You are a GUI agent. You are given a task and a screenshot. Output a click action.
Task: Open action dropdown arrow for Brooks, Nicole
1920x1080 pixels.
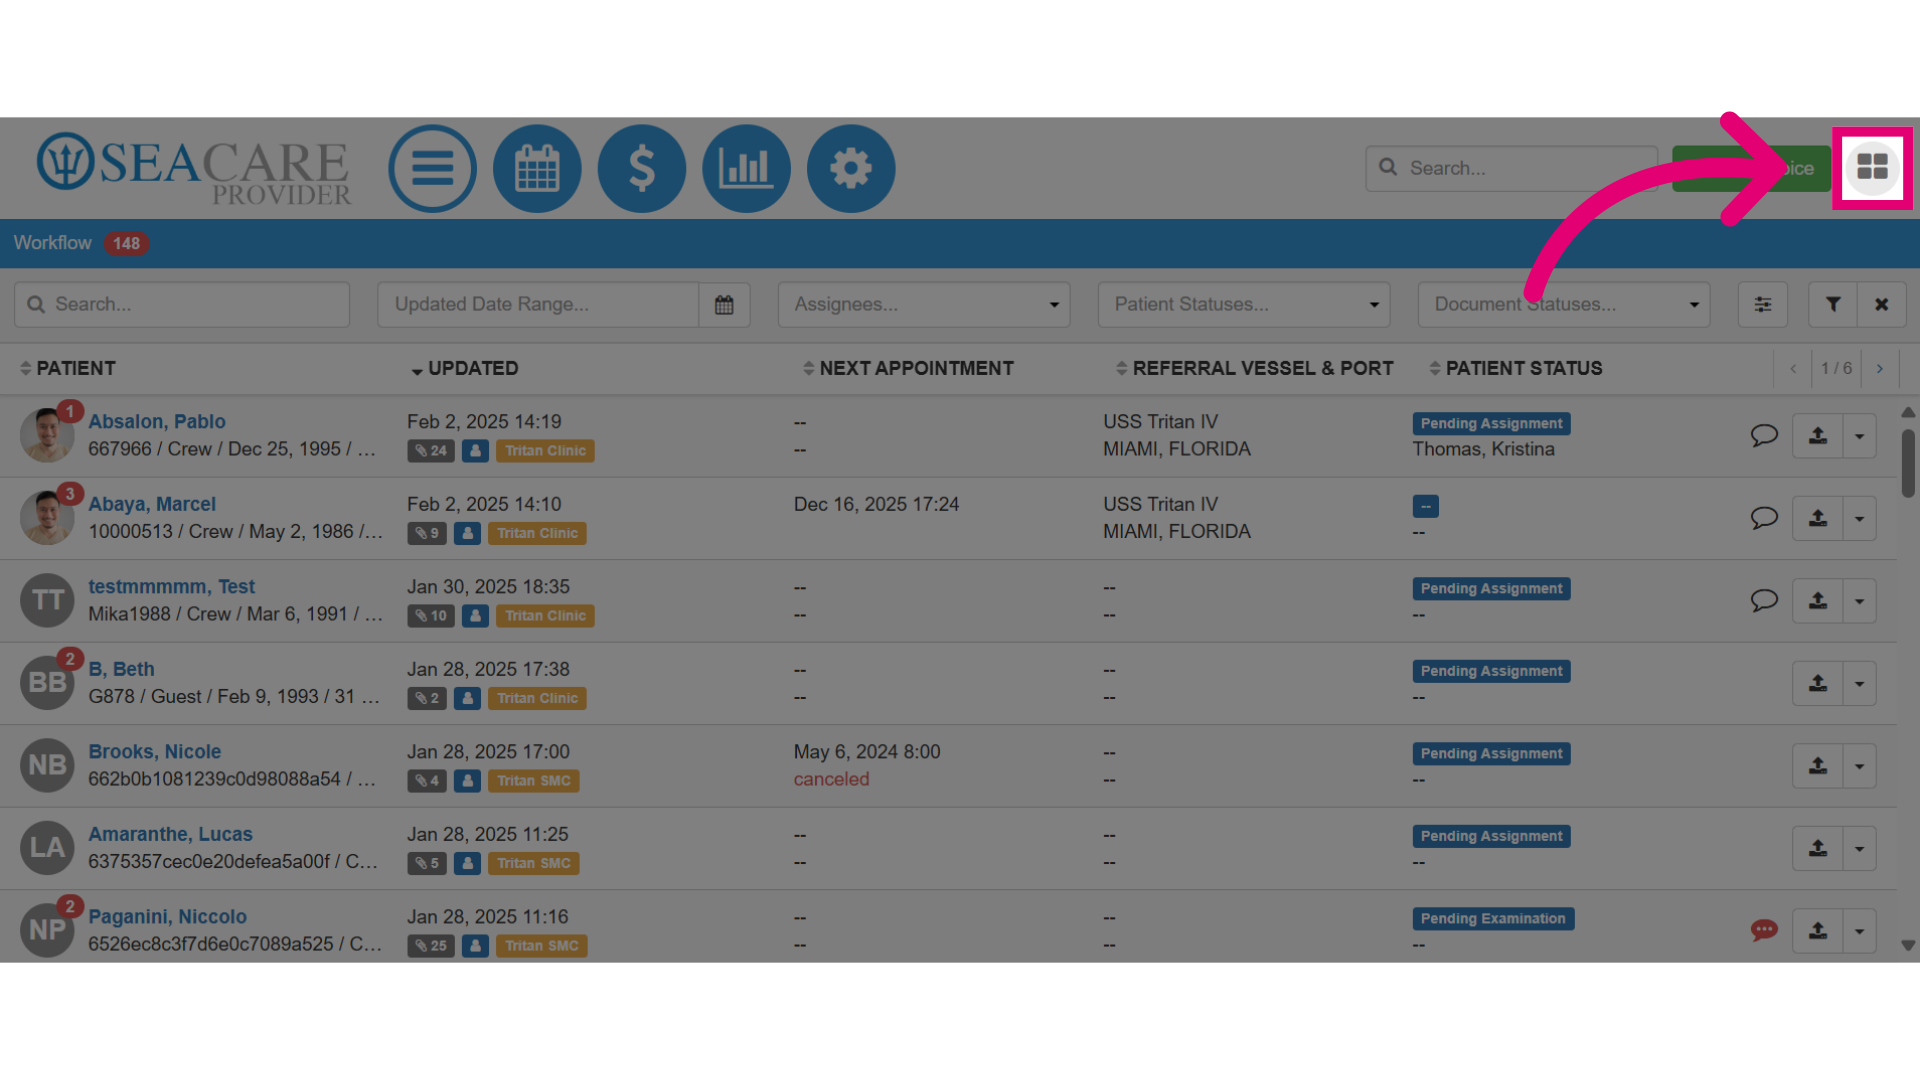(x=1860, y=766)
